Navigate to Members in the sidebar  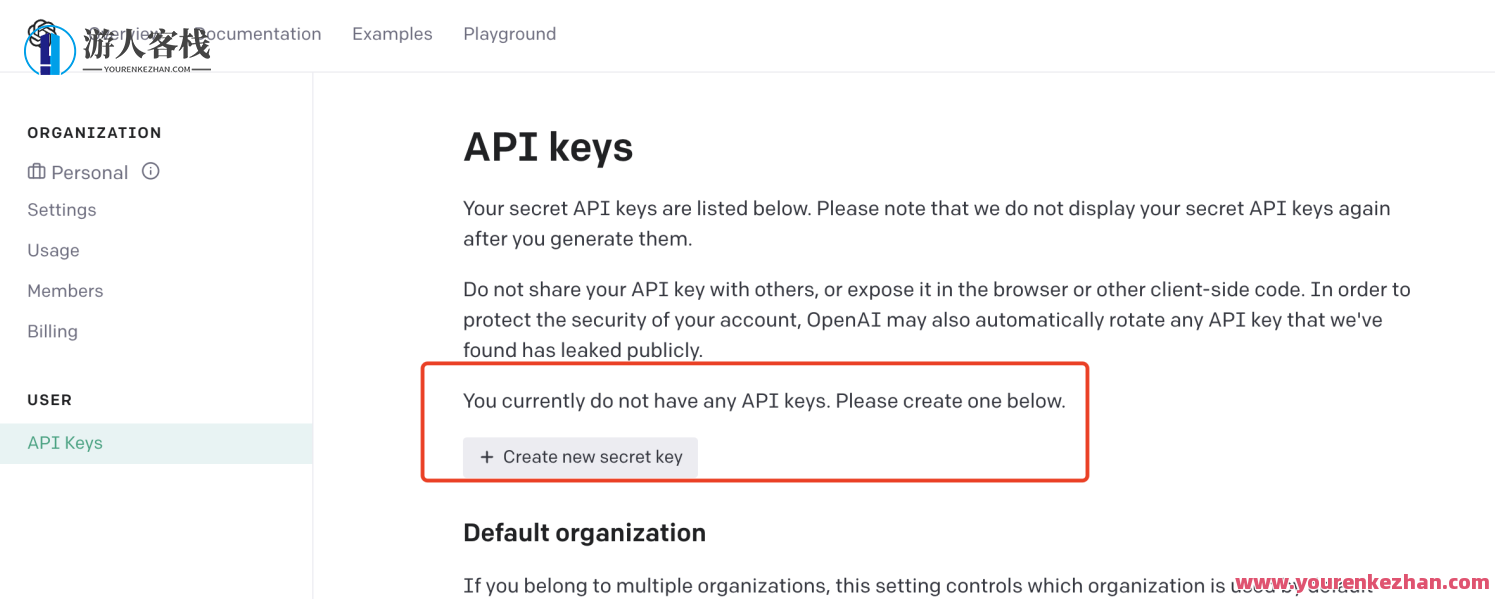coord(65,291)
